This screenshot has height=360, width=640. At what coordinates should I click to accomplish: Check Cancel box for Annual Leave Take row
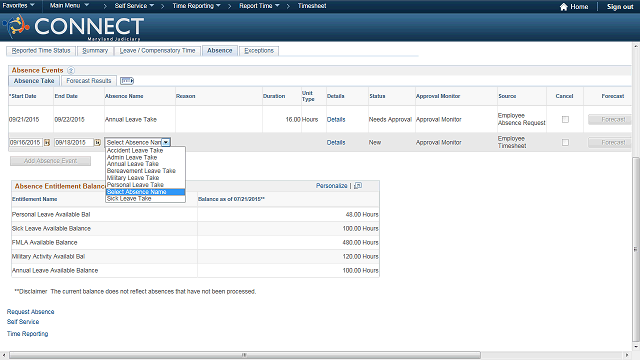pos(565,120)
